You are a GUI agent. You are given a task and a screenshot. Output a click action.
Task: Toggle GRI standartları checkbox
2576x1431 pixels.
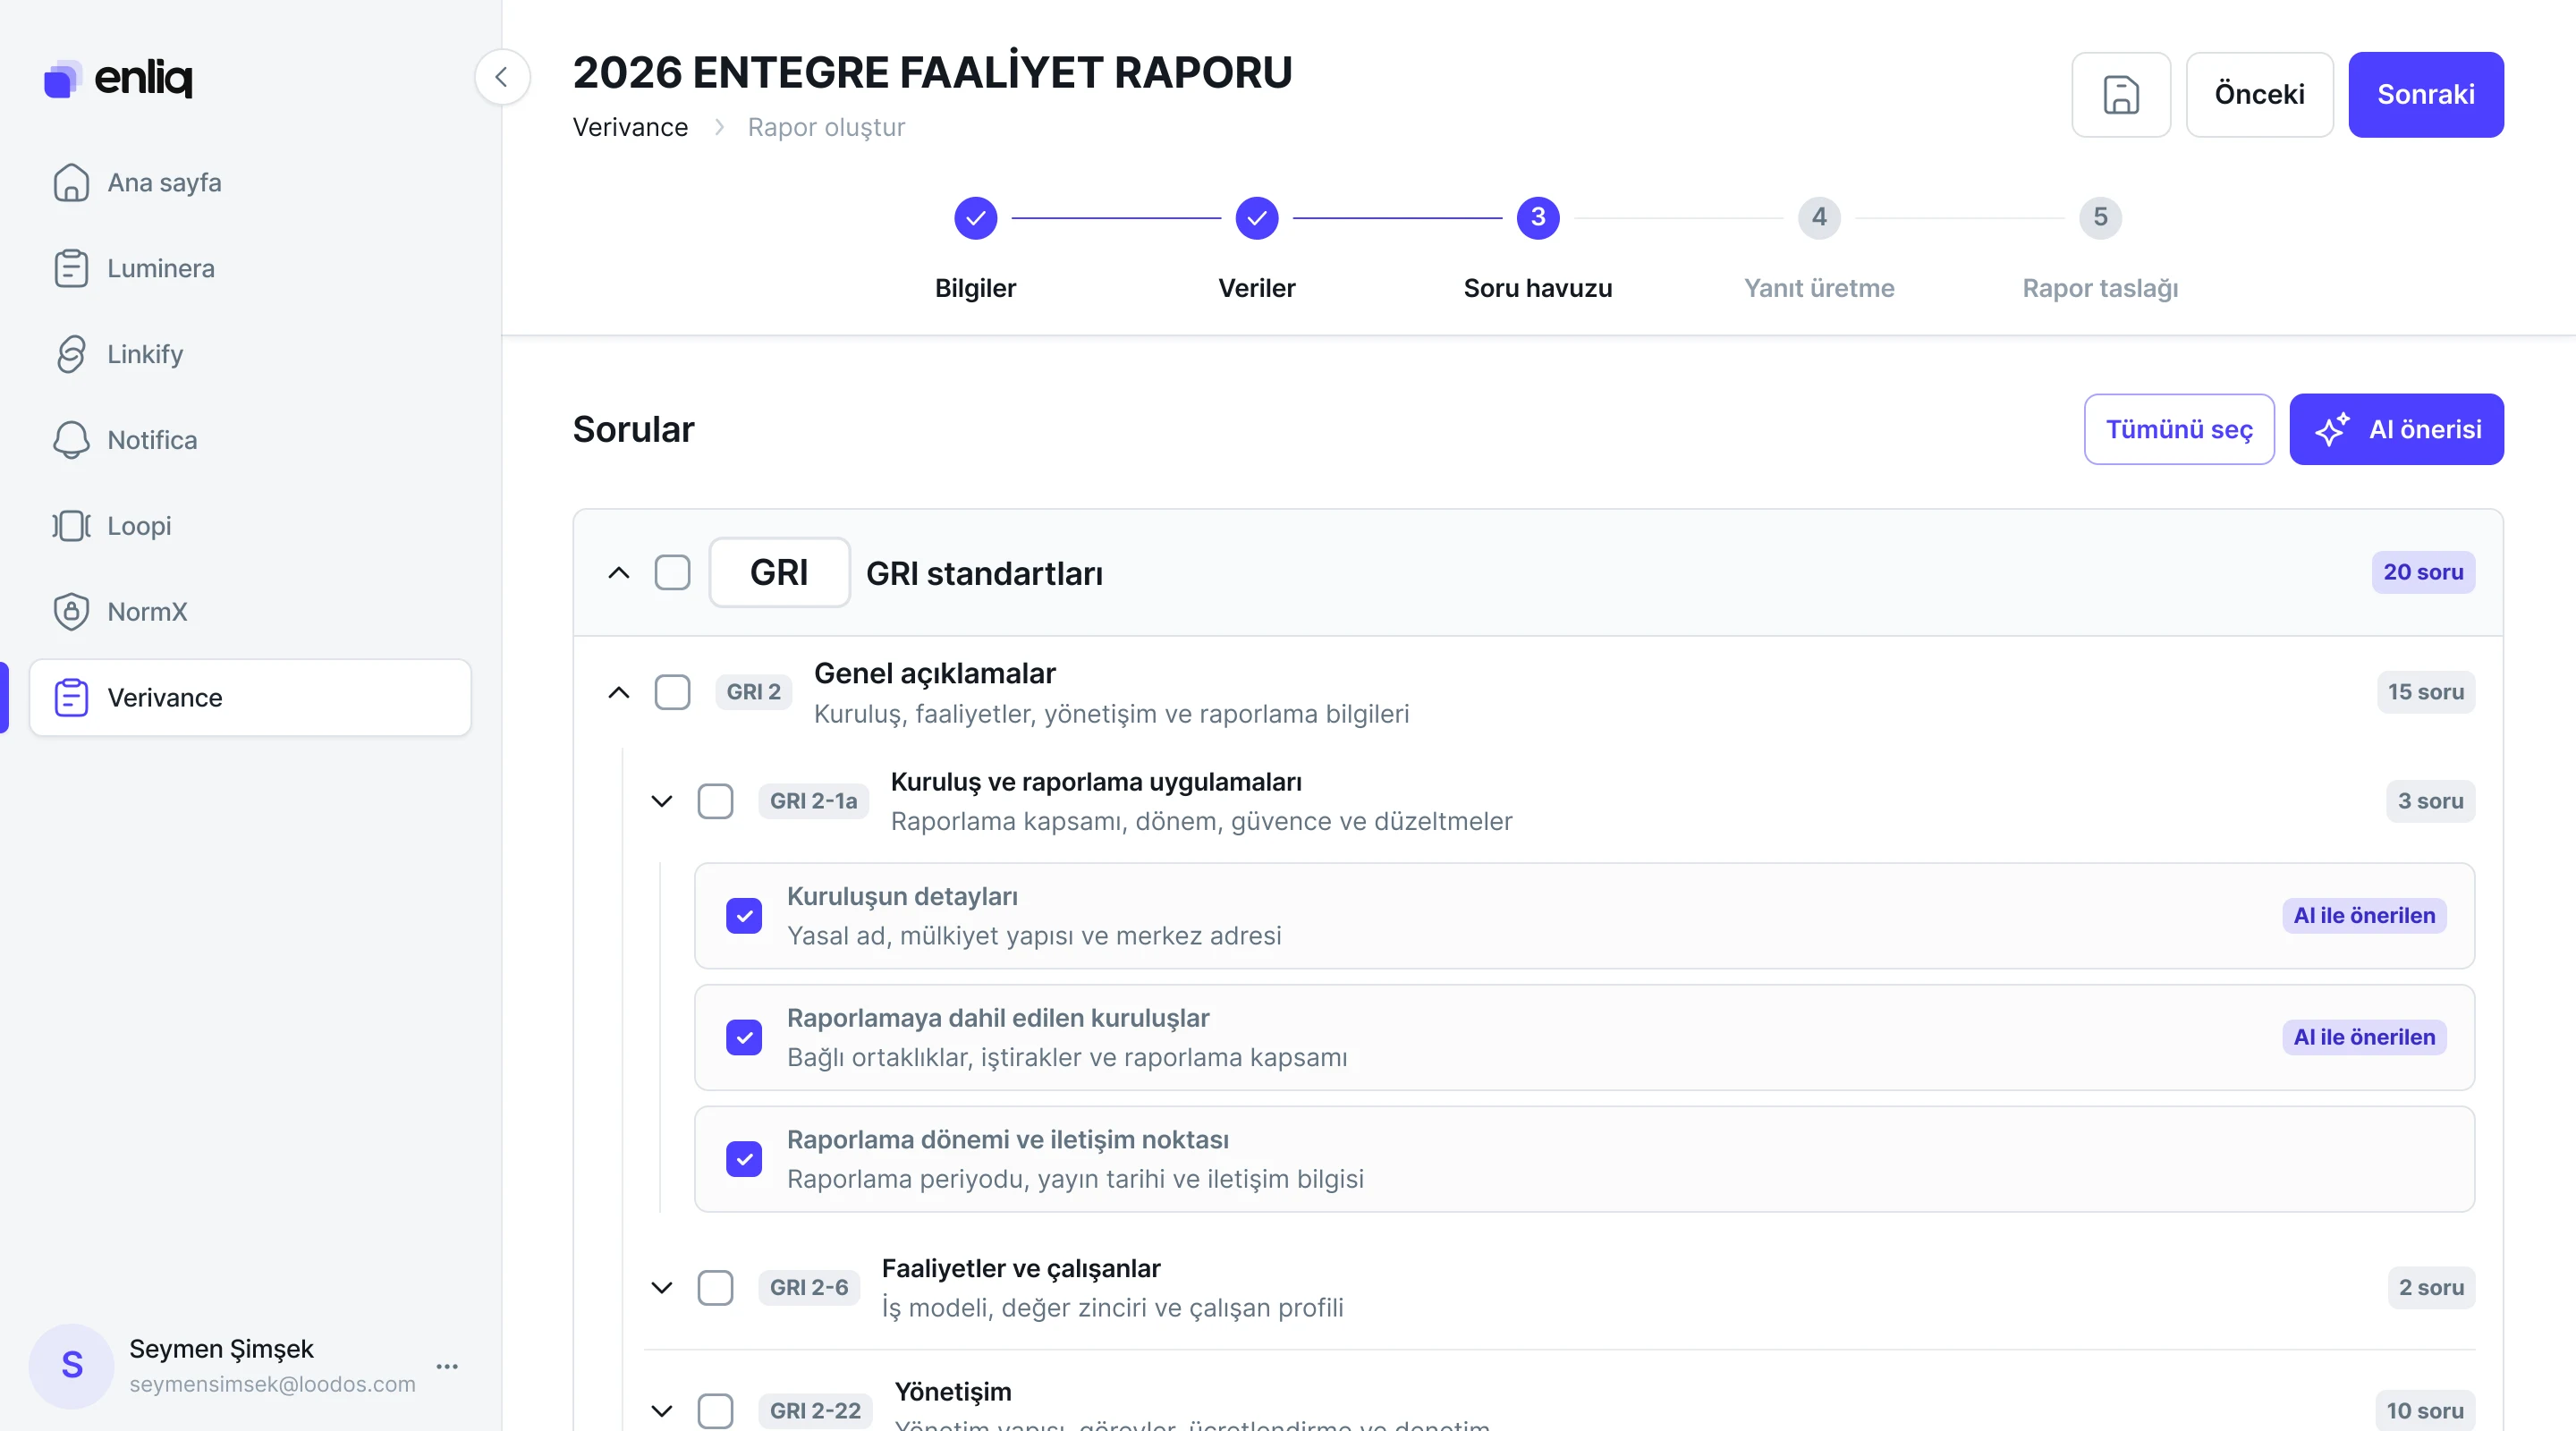pyautogui.click(x=672, y=573)
